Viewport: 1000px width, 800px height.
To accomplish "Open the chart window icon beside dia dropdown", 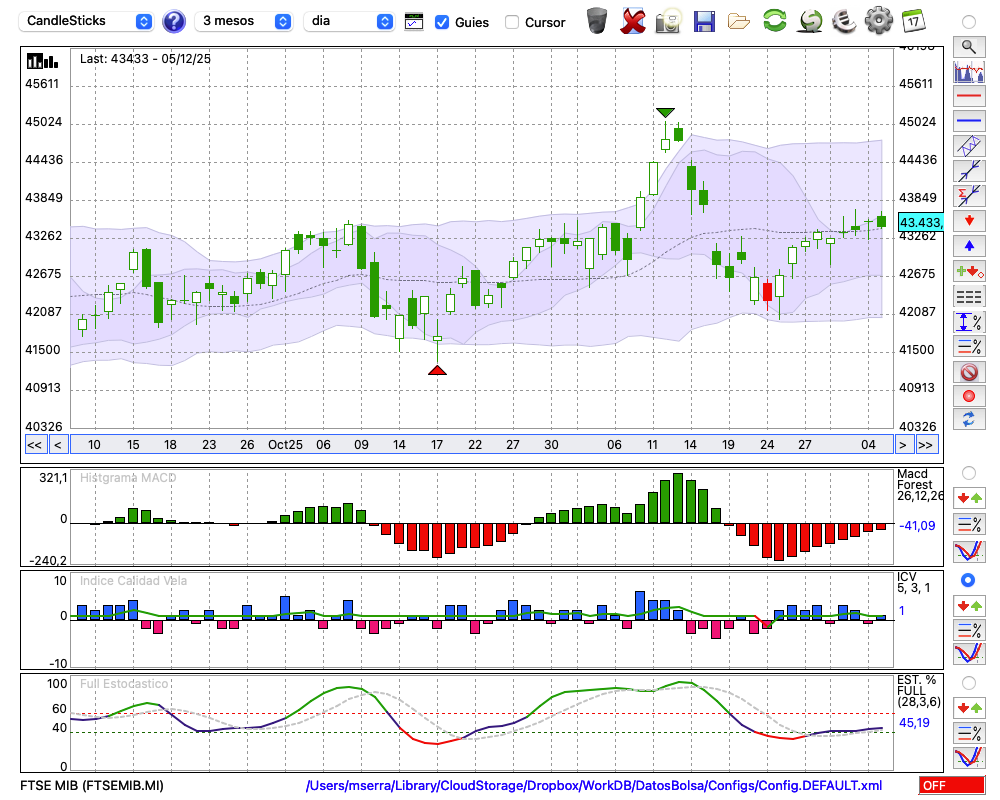I will pos(414,22).
